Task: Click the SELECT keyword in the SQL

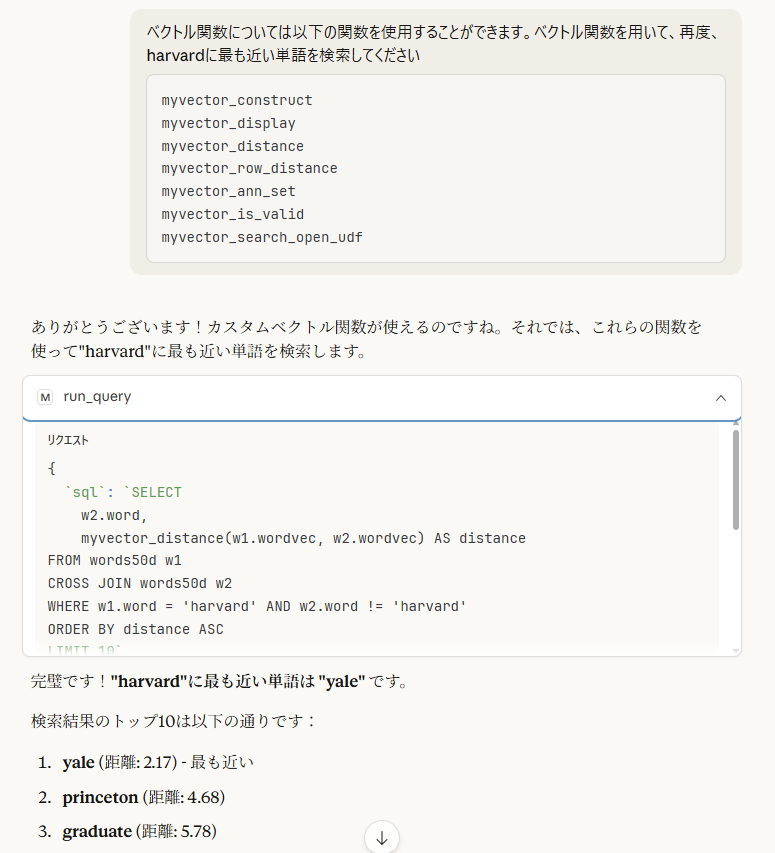Action: pos(156,492)
